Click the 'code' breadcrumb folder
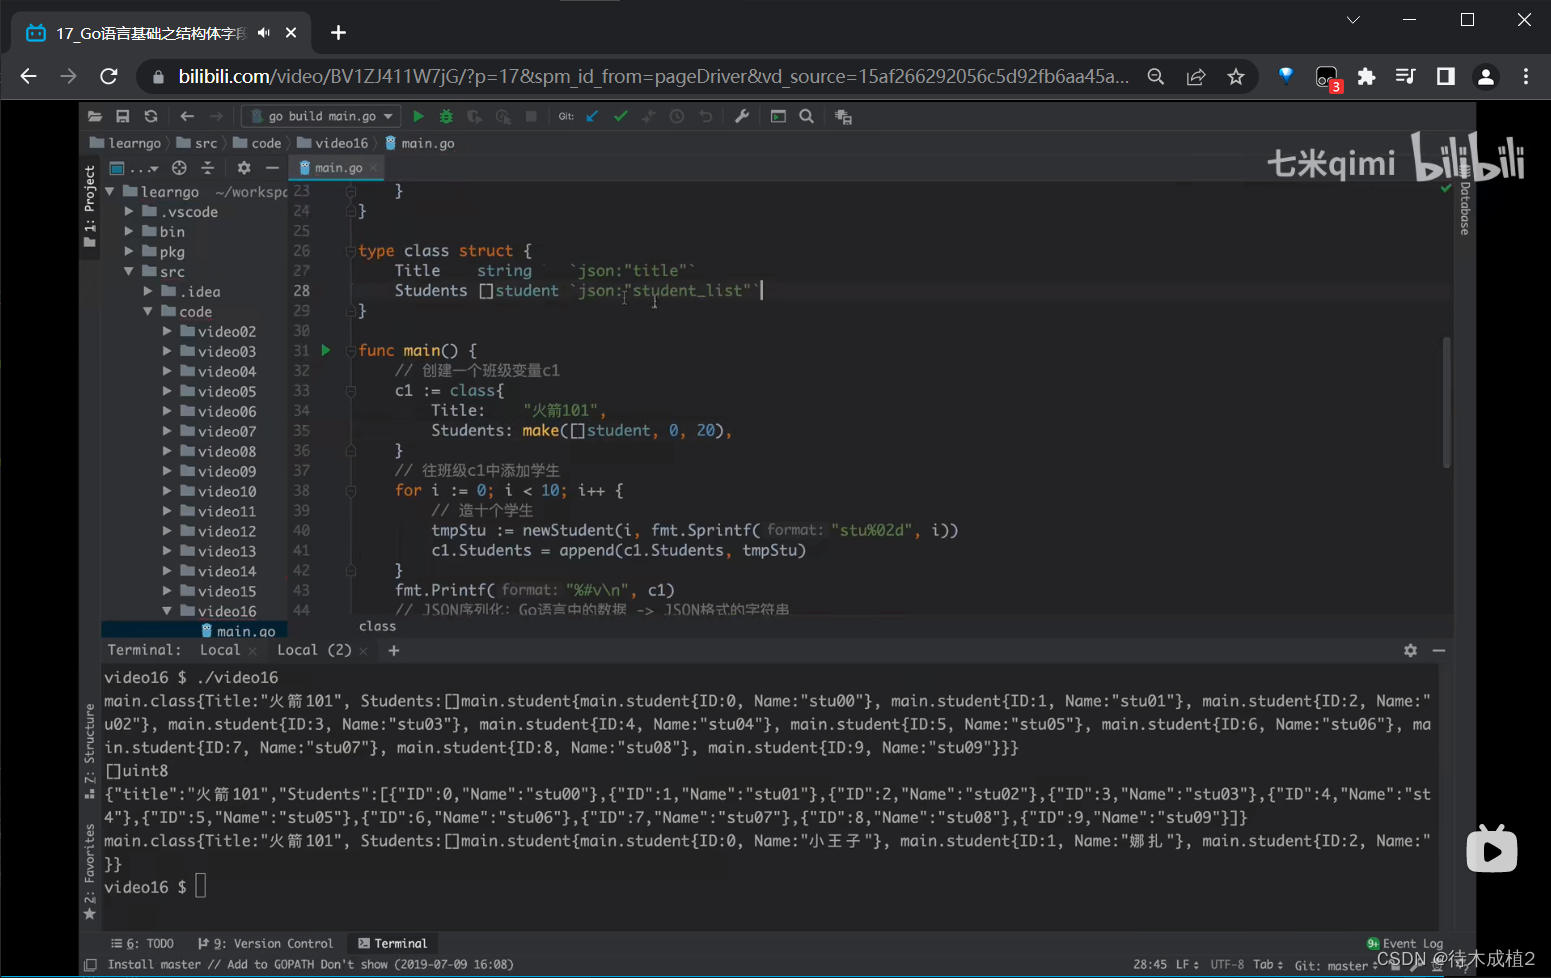The image size is (1551, 978). [257, 143]
